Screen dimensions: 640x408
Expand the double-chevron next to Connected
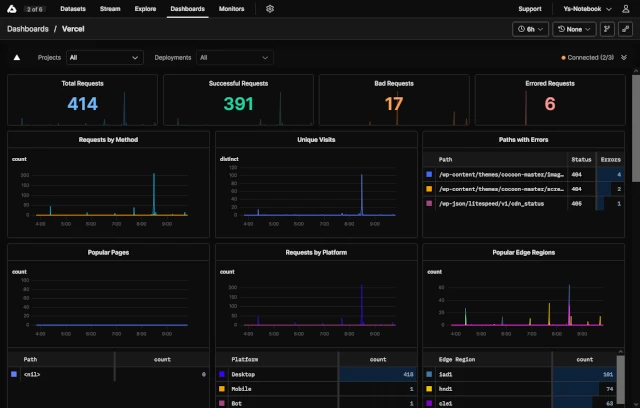click(x=624, y=58)
